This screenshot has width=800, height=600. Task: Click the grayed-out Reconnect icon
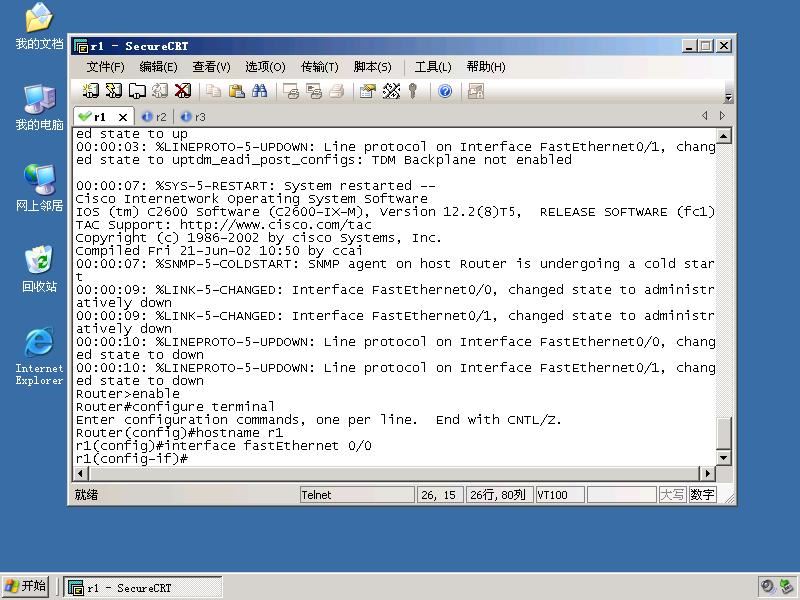click(x=160, y=91)
